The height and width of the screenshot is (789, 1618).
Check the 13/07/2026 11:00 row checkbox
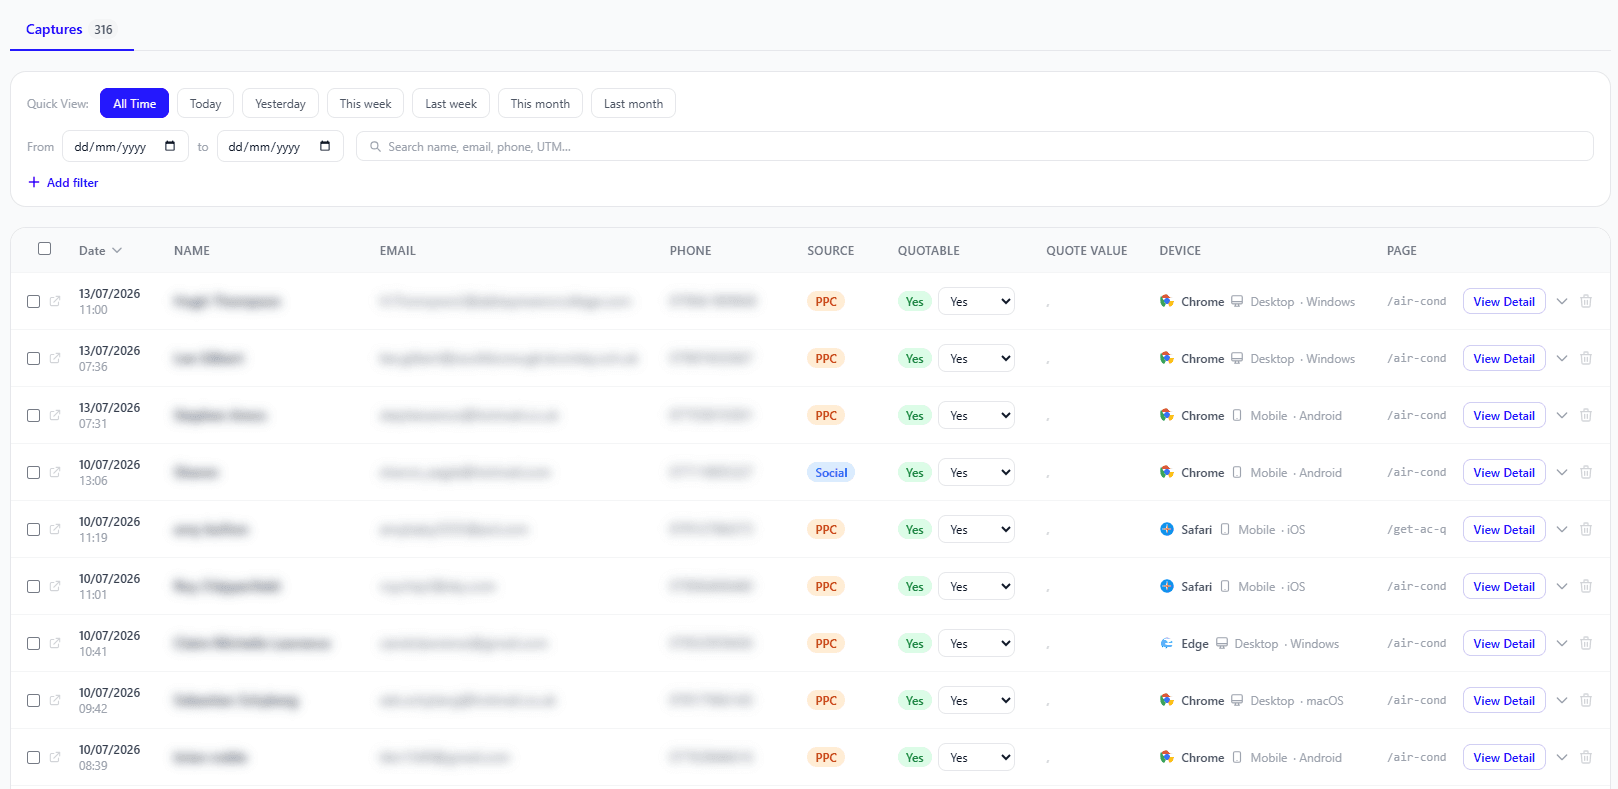point(33,301)
